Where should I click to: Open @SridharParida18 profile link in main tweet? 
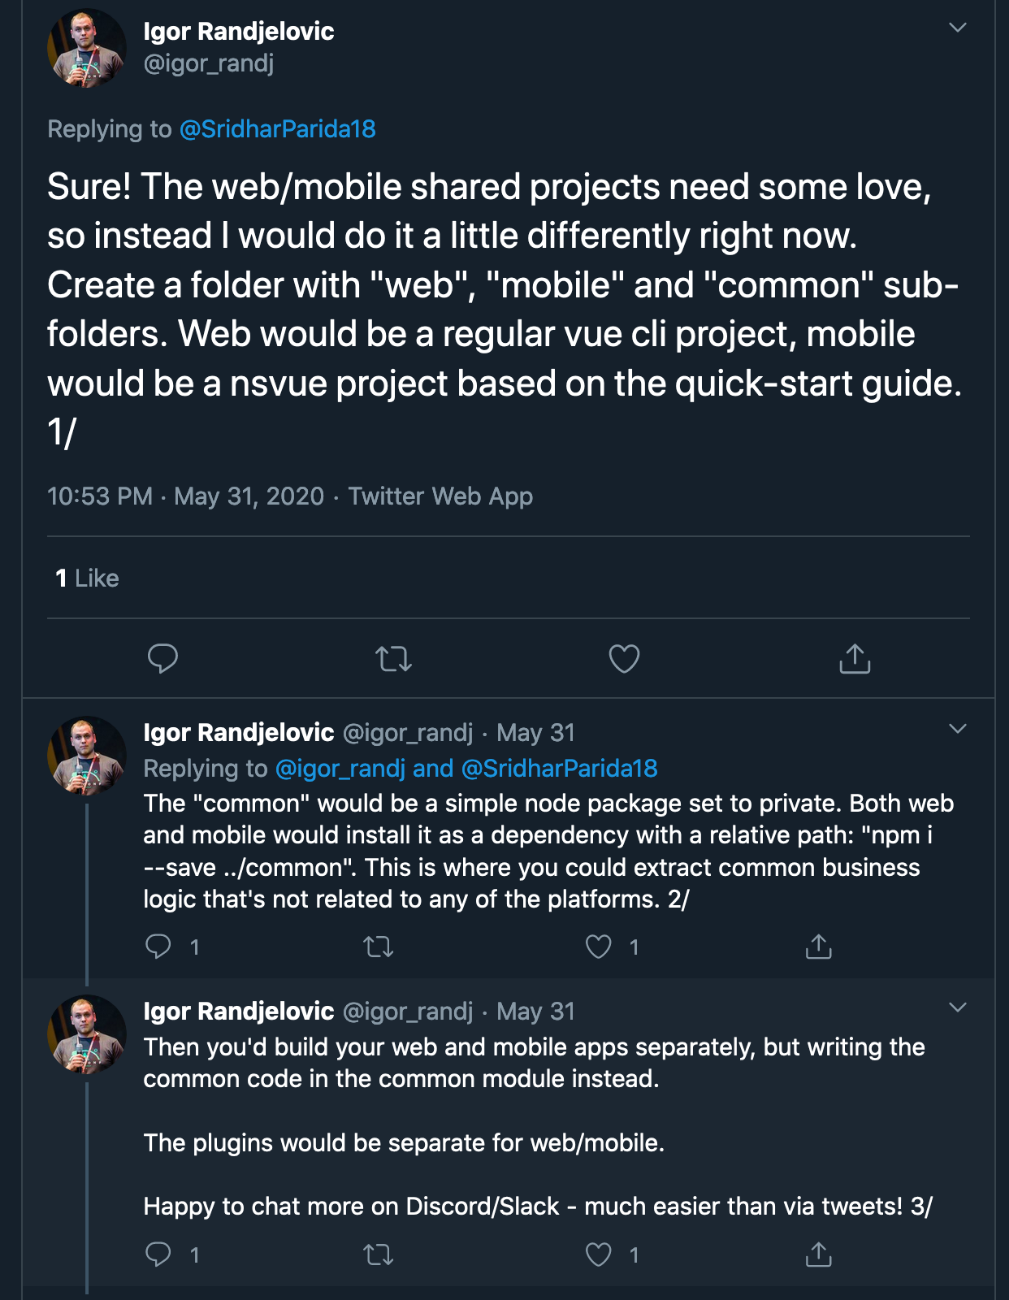277,129
